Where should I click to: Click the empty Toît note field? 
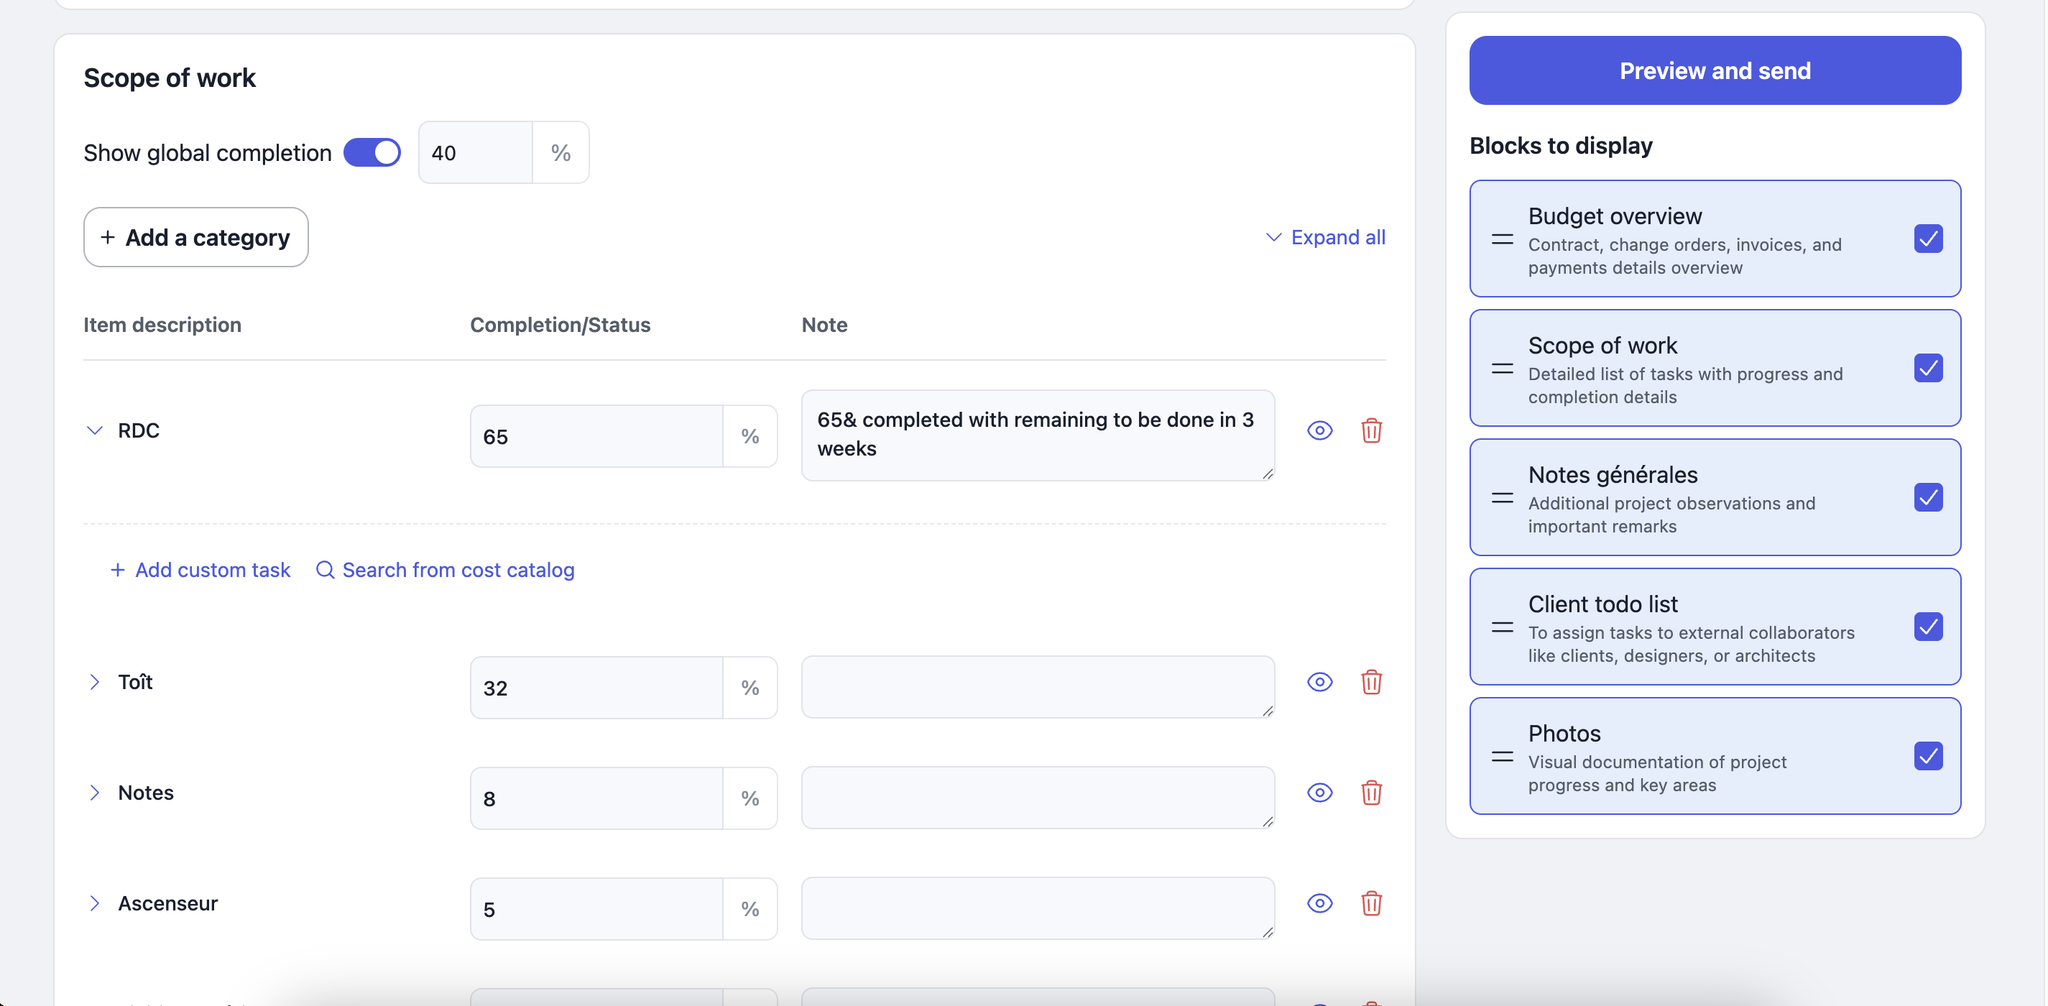(x=1038, y=687)
